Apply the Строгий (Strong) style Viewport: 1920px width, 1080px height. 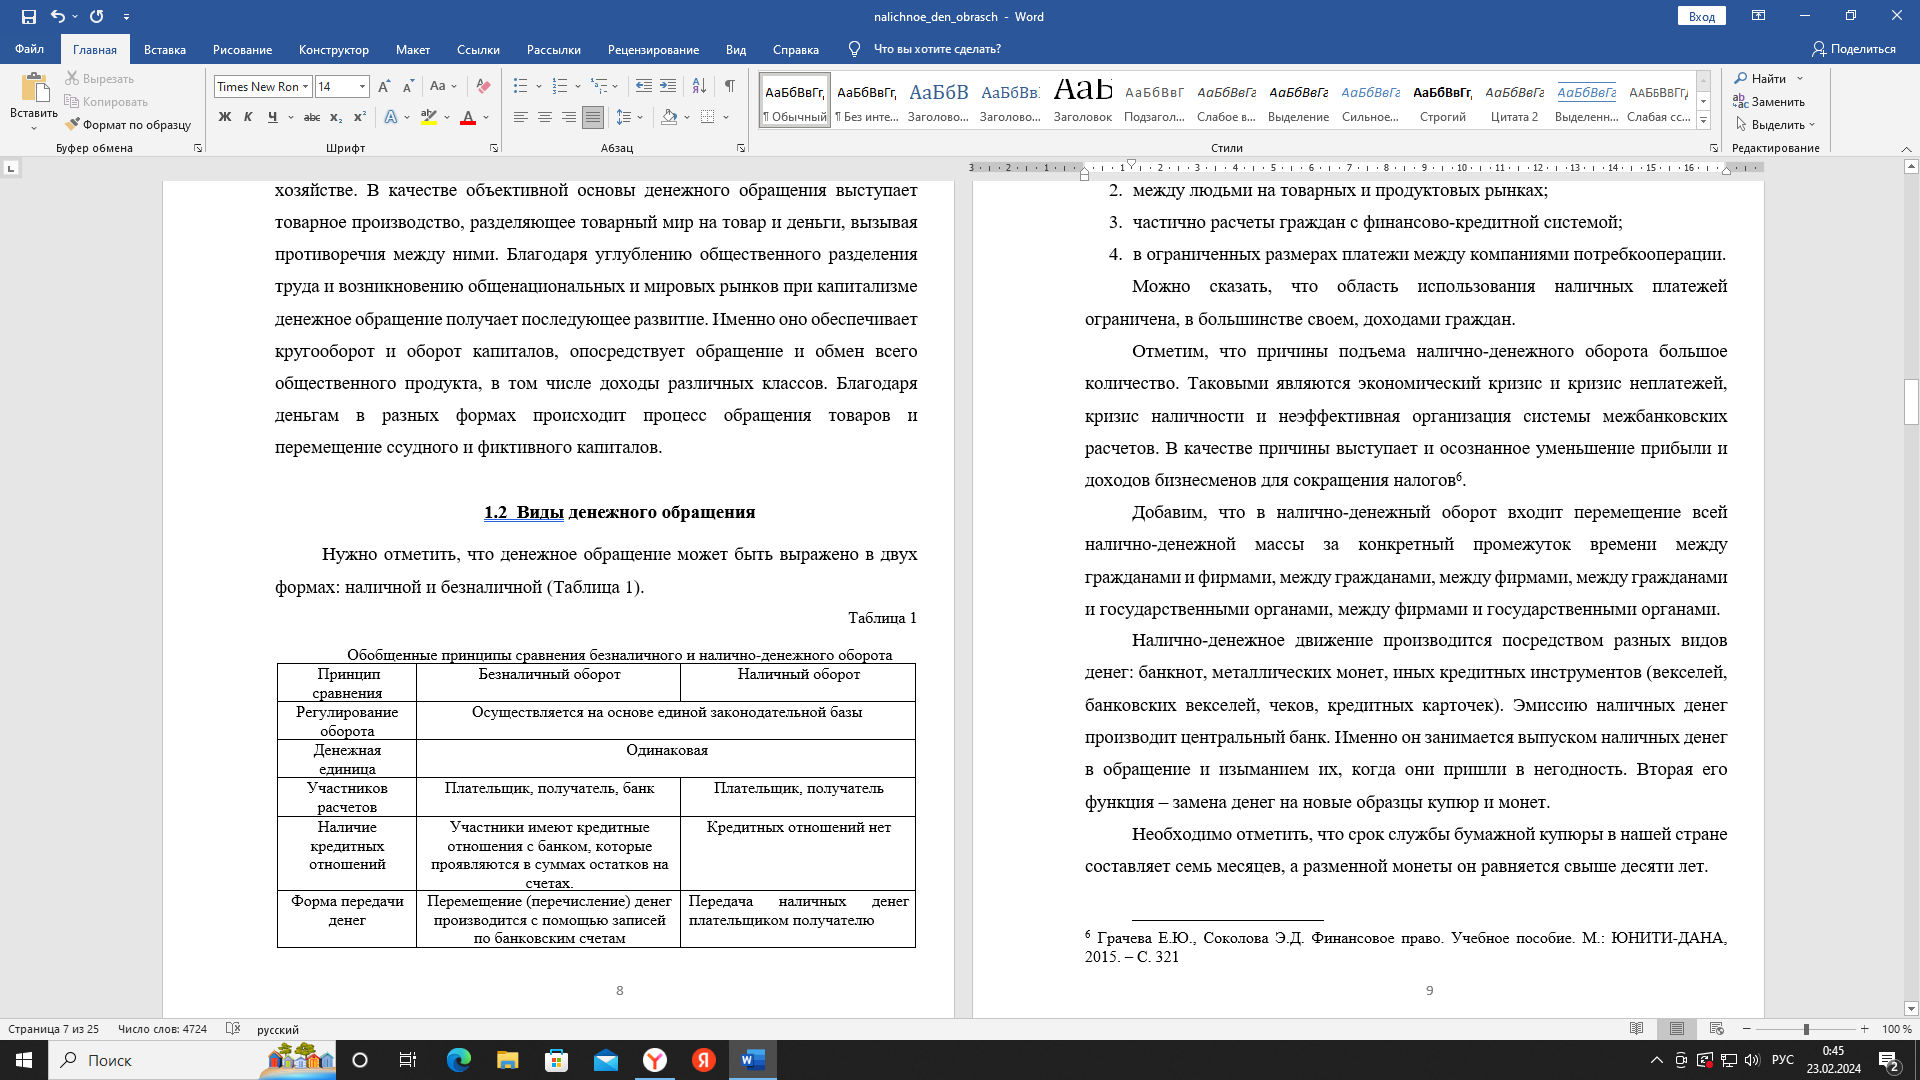click(1443, 101)
